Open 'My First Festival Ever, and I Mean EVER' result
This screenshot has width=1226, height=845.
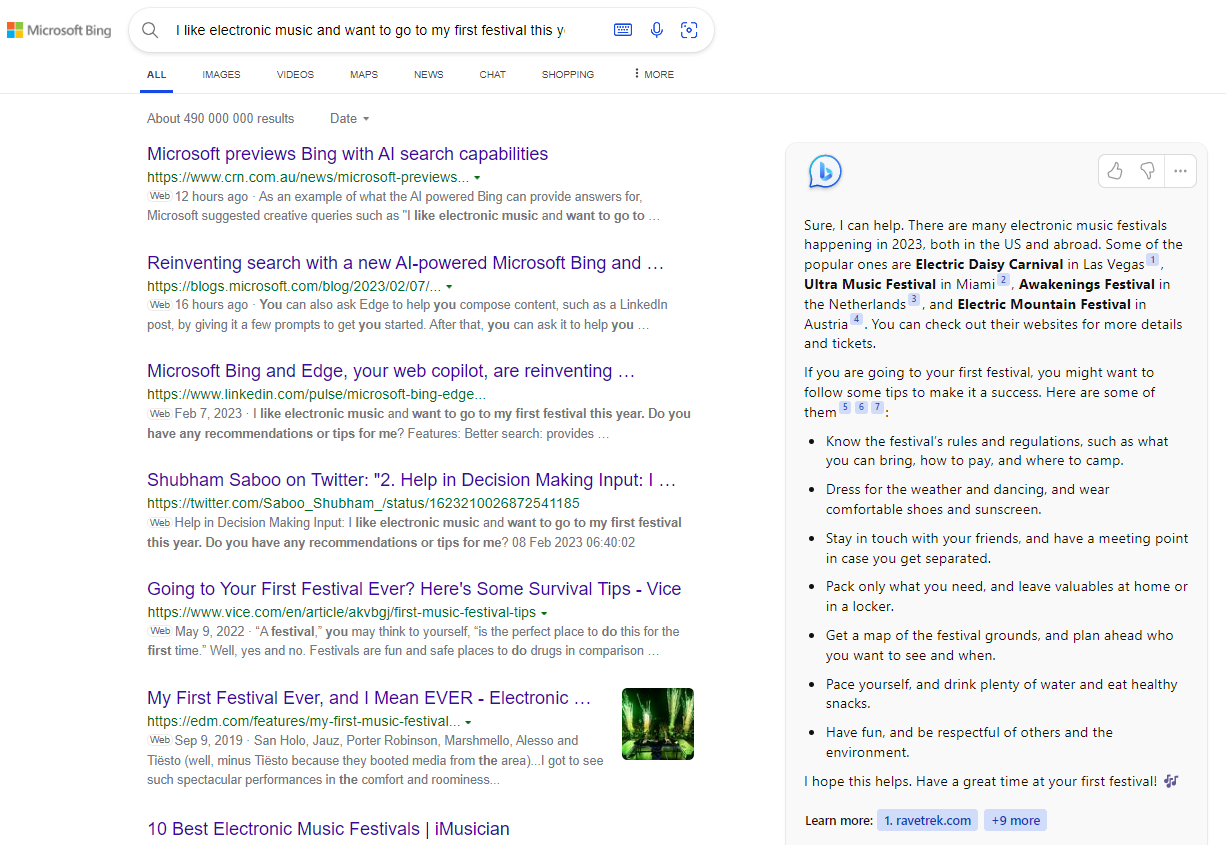369,698
